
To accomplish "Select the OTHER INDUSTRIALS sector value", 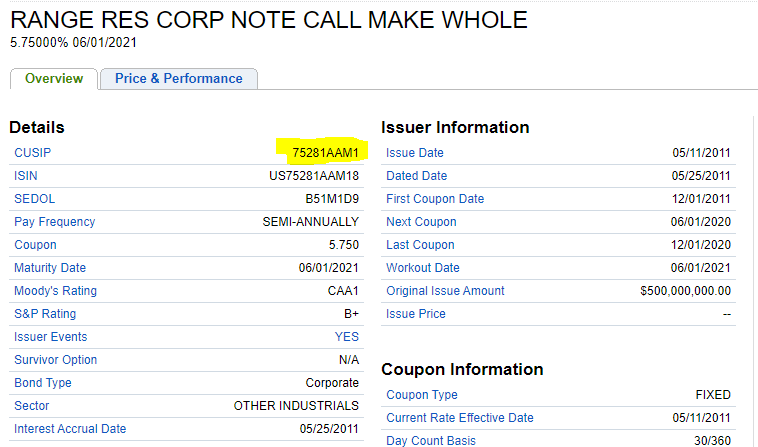I will tap(296, 406).
